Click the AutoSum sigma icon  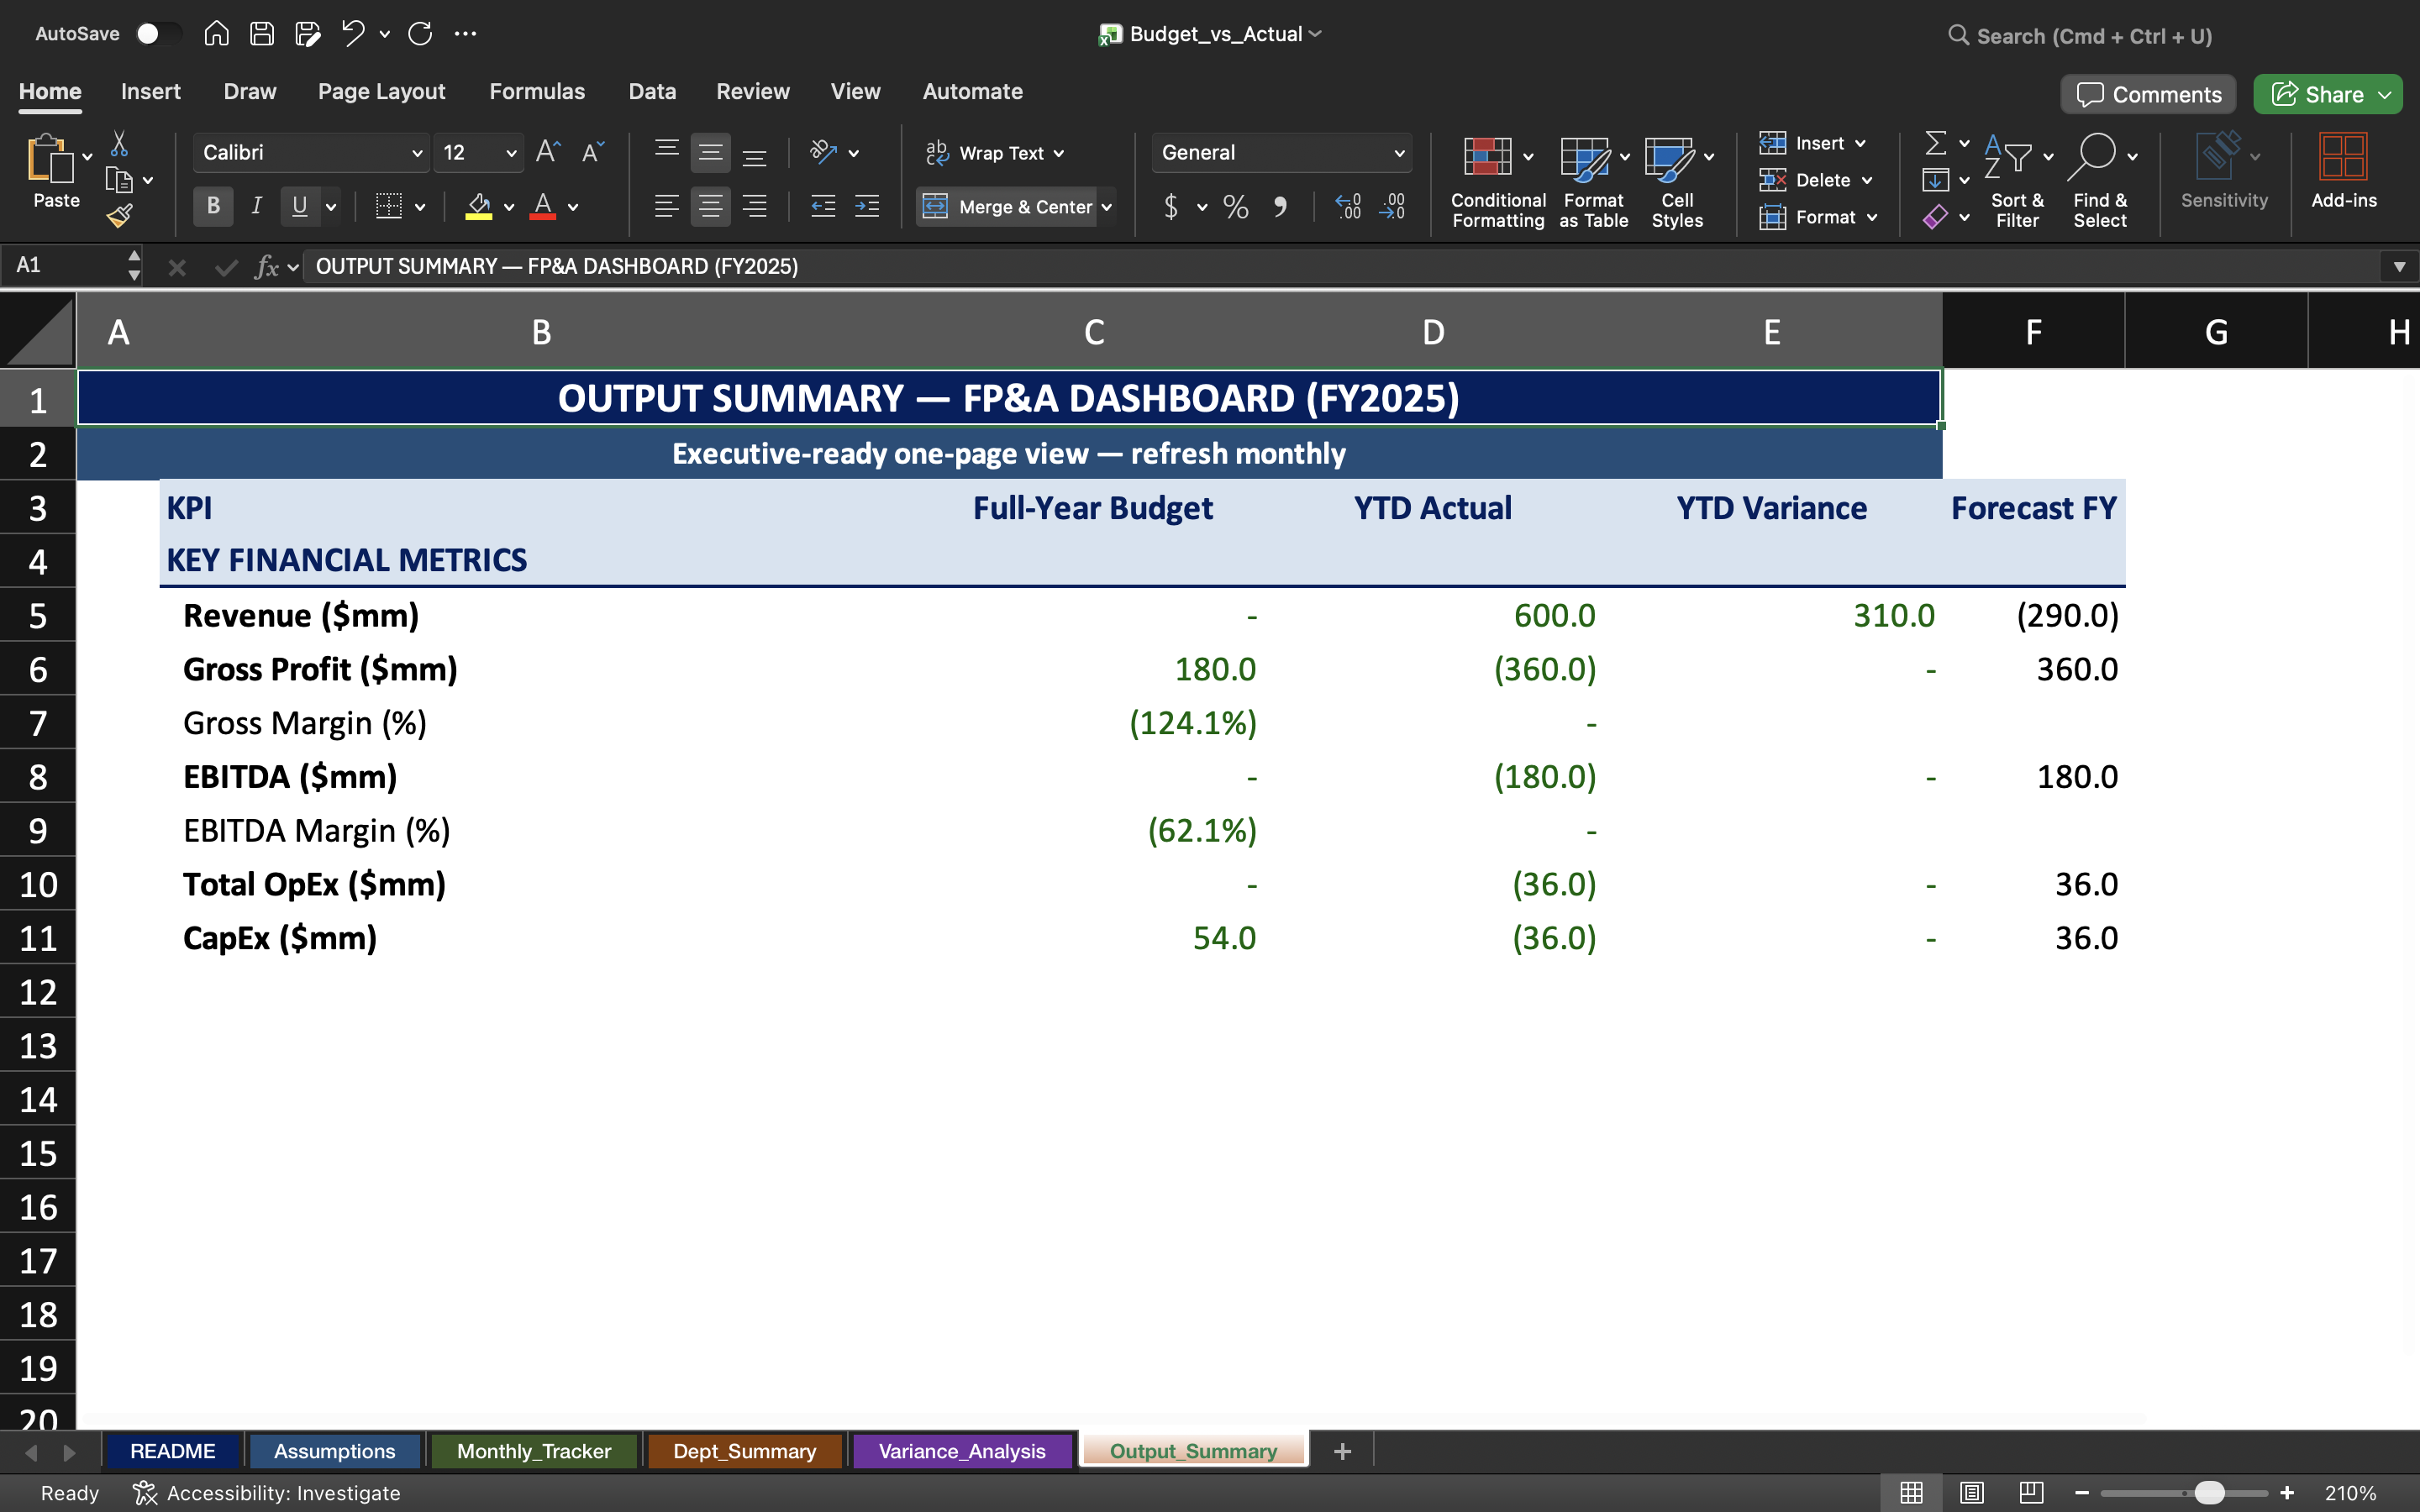pos(1936,143)
